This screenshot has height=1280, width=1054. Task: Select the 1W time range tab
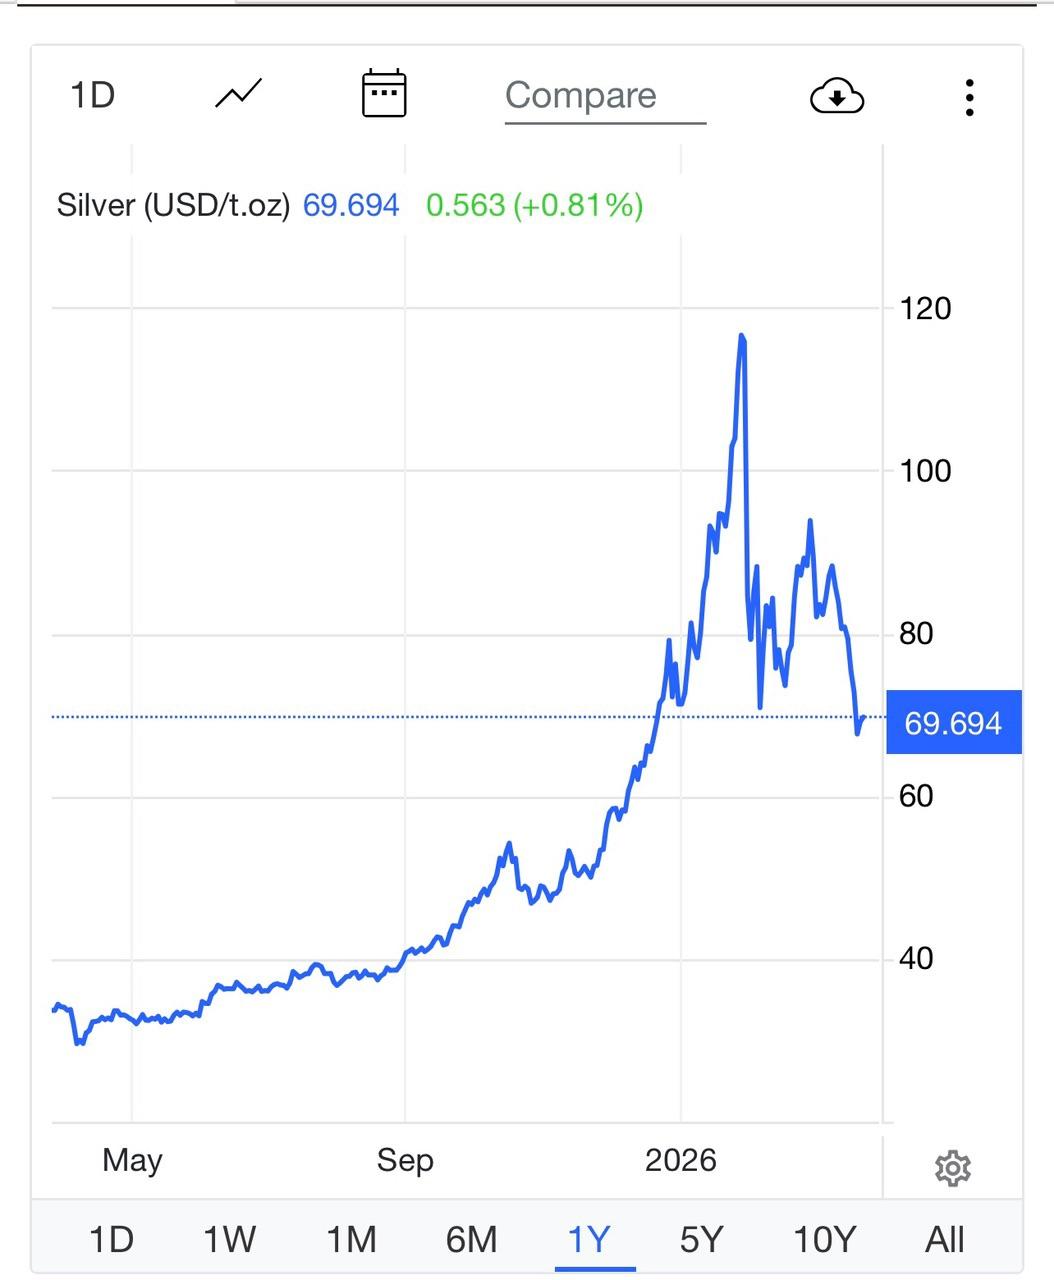(x=230, y=1240)
